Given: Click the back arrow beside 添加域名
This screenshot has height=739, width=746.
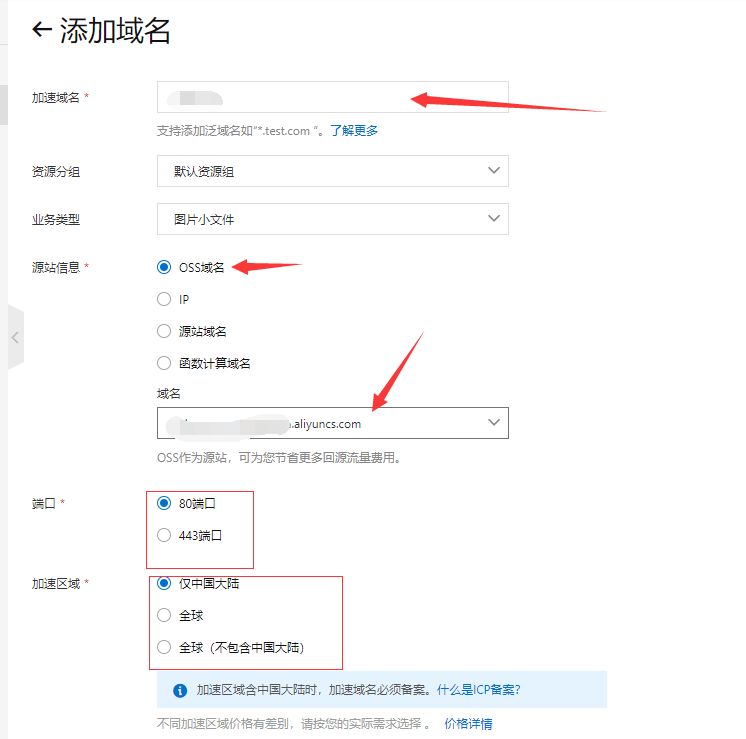Looking at the screenshot, I should point(42,30).
